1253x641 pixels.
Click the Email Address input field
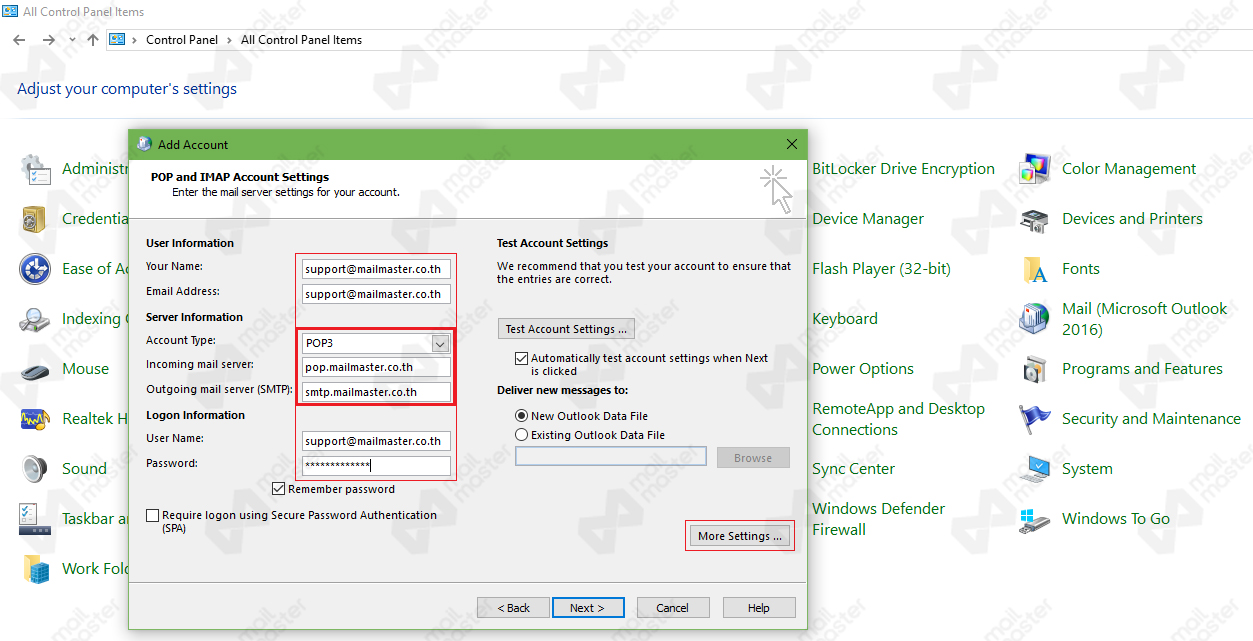(x=377, y=294)
